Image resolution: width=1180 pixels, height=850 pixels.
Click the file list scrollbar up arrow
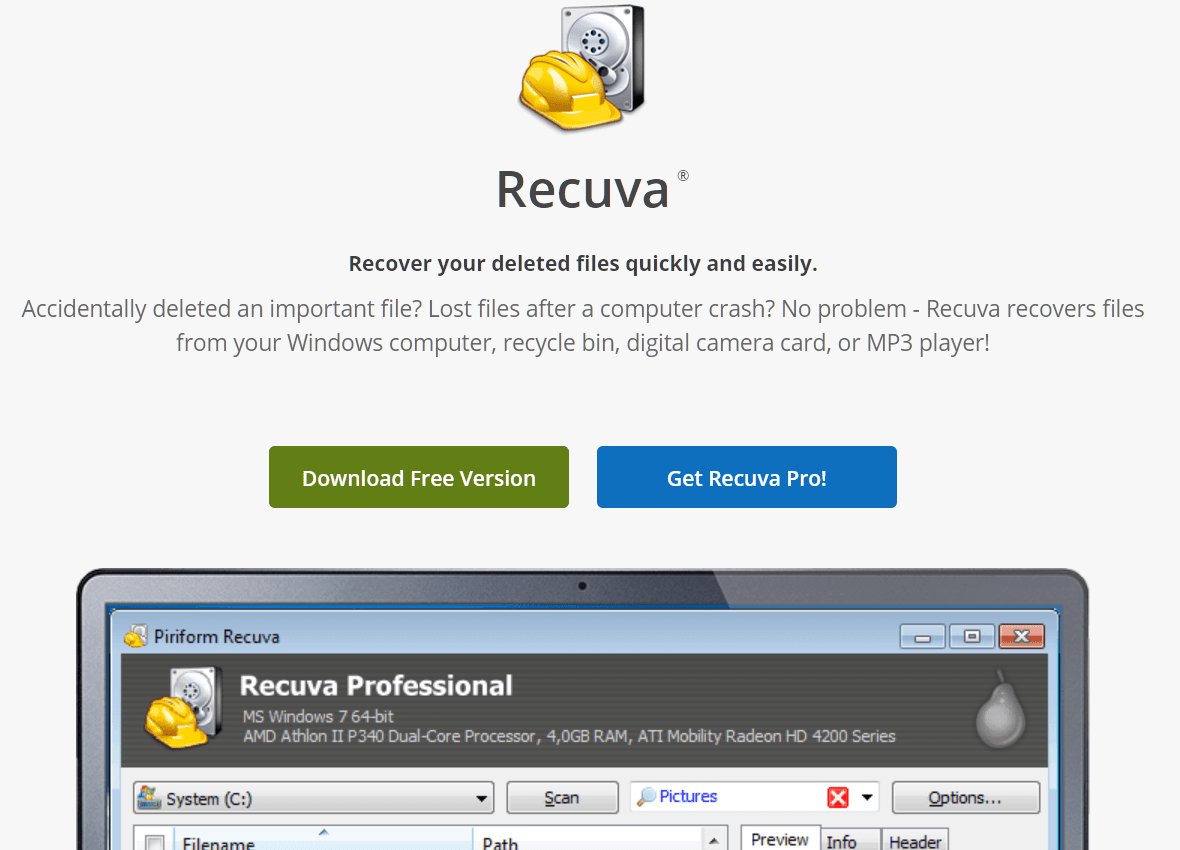pos(714,839)
